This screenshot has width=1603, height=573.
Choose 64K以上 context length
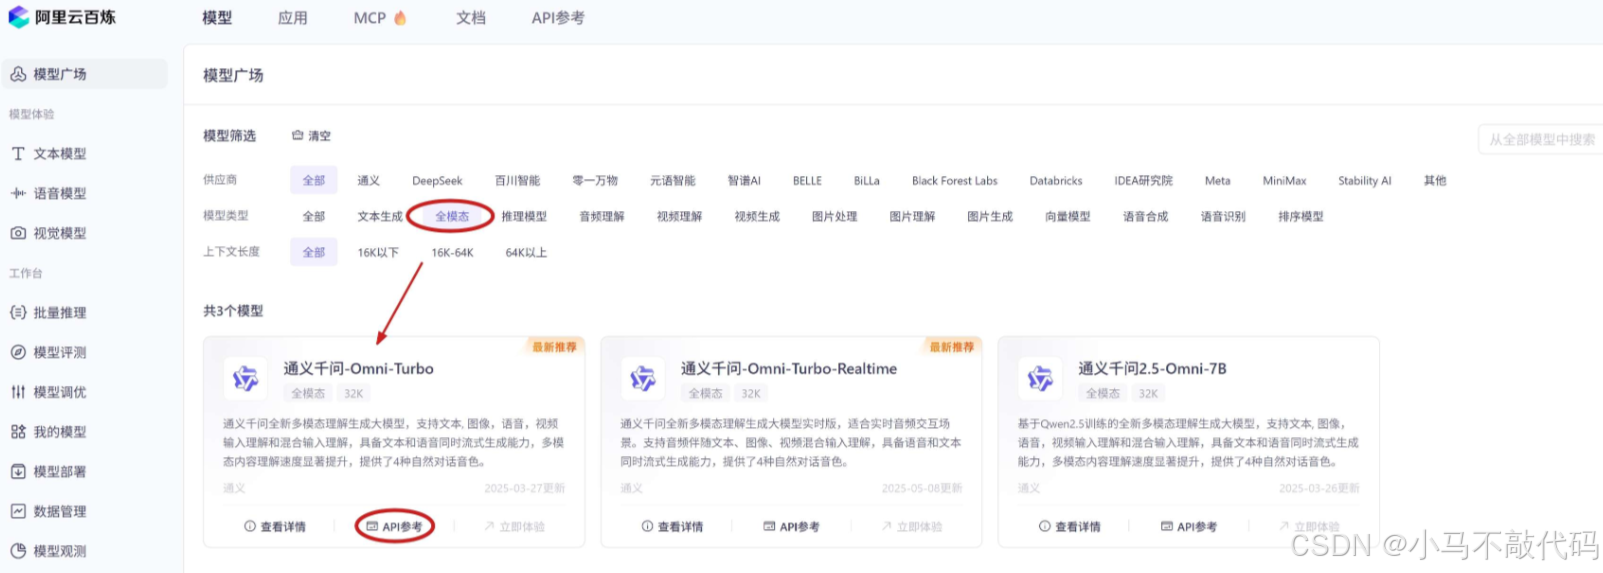click(526, 253)
